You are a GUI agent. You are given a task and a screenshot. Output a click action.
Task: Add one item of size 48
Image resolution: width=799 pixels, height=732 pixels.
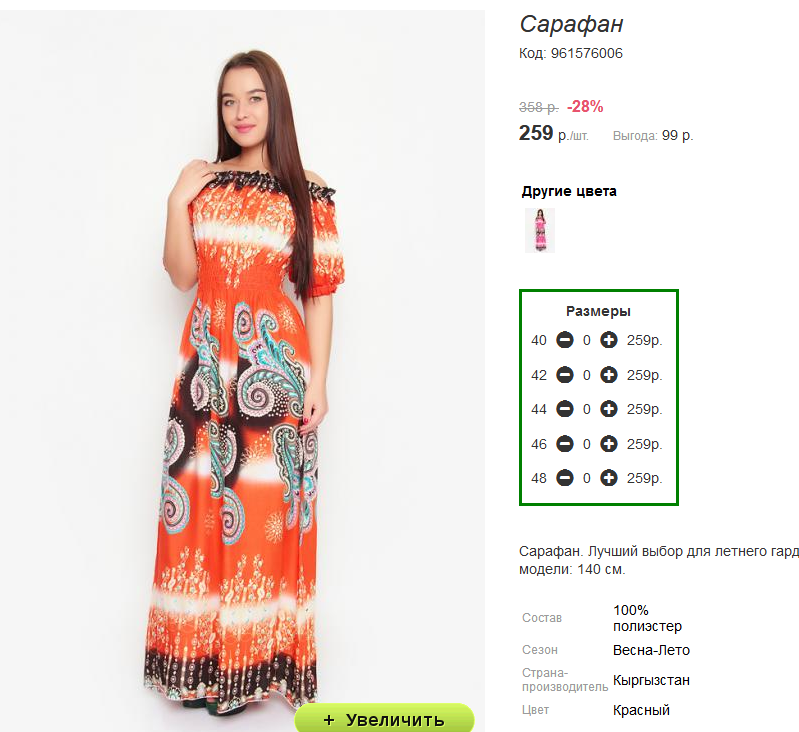coord(608,478)
